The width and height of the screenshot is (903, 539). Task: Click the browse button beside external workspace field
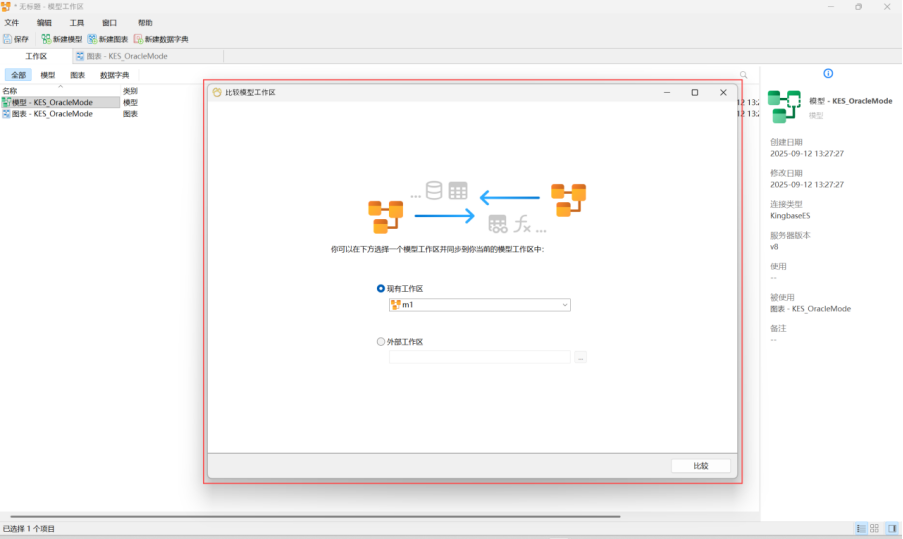[x=580, y=357]
